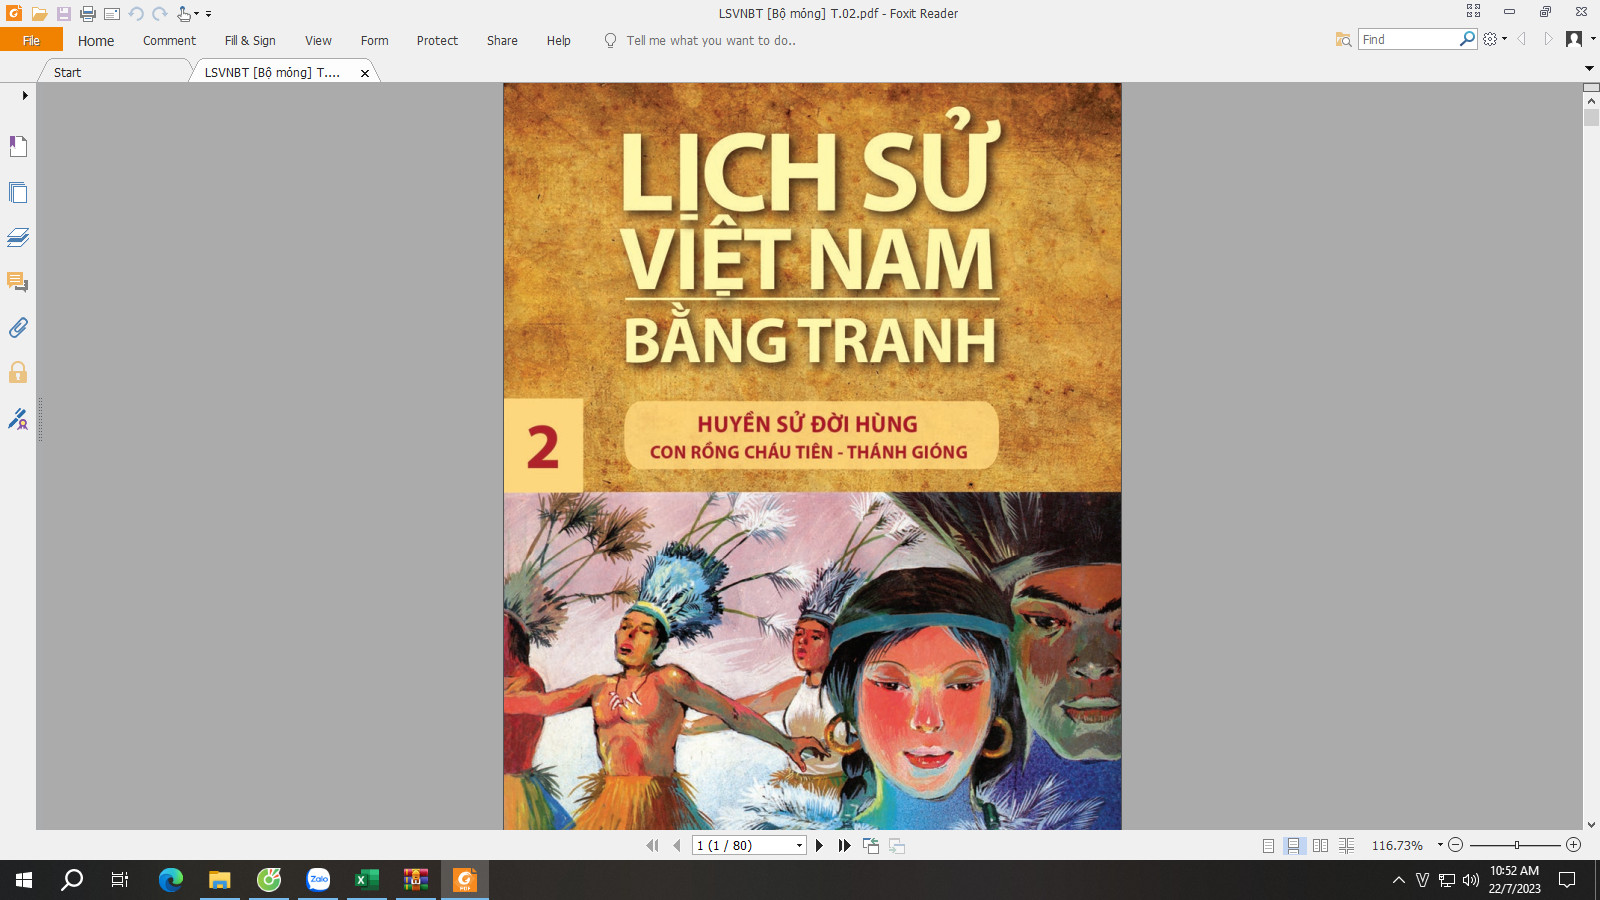Open the Security lock panel
The width and height of the screenshot is (1600, 900).
tap(18, 373)
